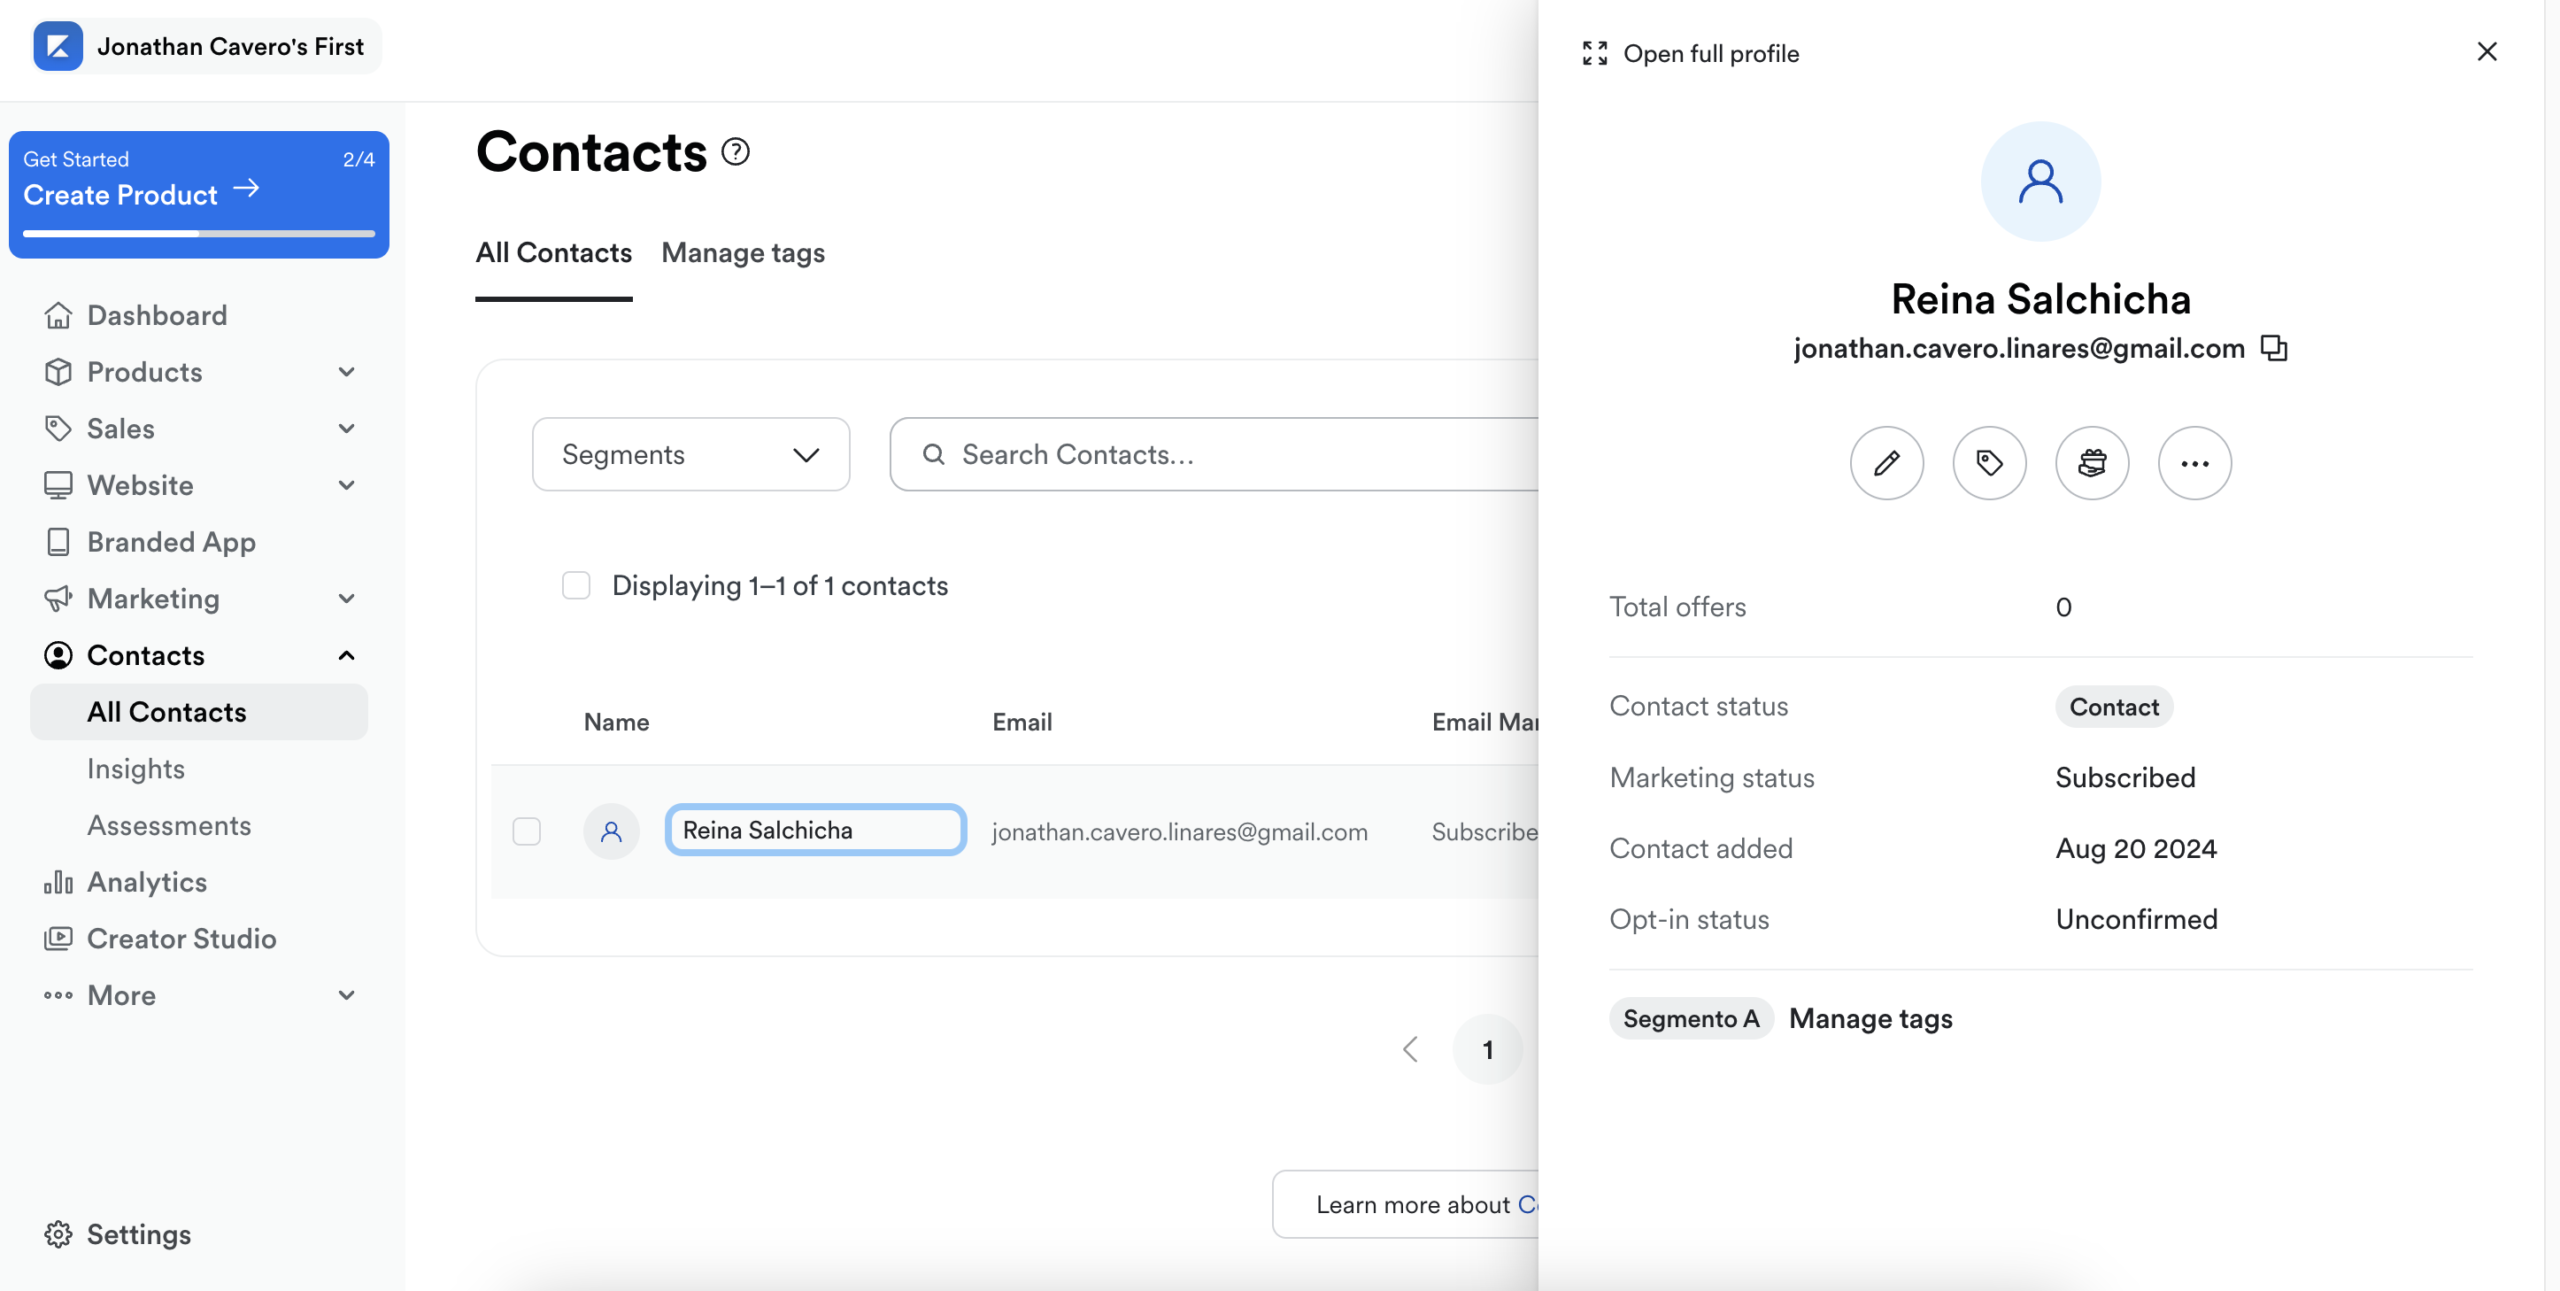This screenshot has height=1291, width=2560.
Task: Click Manage tags link in profile panel
Action: (x=1871, y=1019)
